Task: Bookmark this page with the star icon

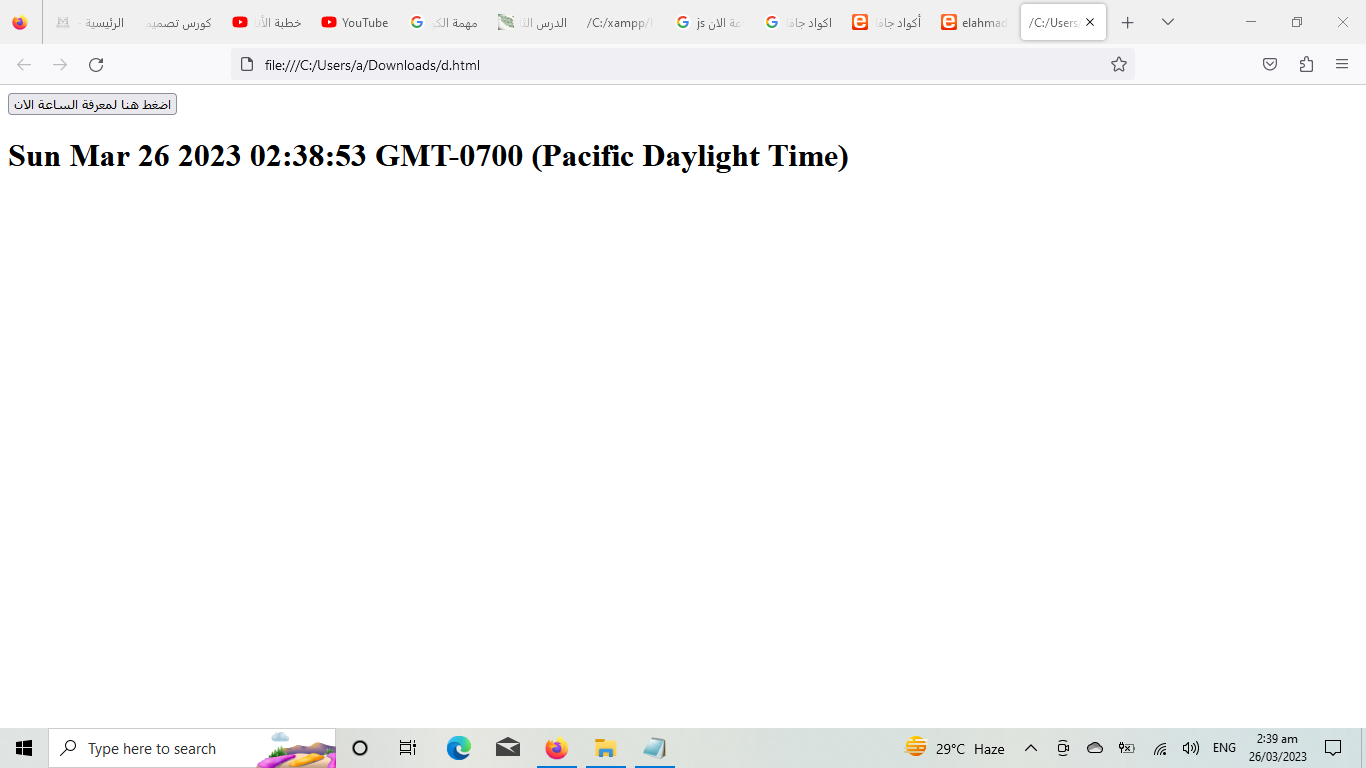Action: coord(1118,65)
